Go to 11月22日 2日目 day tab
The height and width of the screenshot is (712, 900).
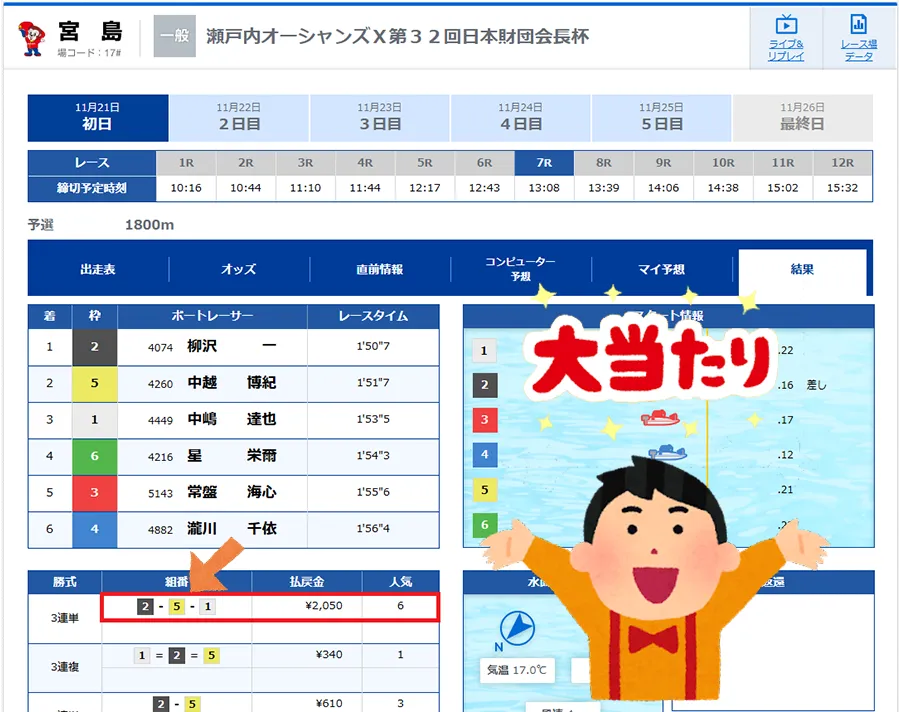[x=239, y=117]
